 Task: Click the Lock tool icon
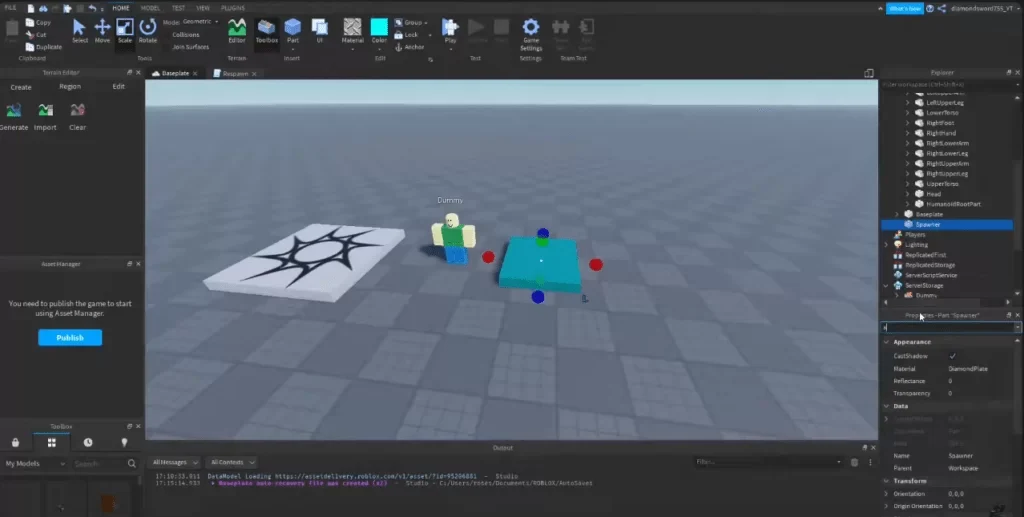[398, 35]
